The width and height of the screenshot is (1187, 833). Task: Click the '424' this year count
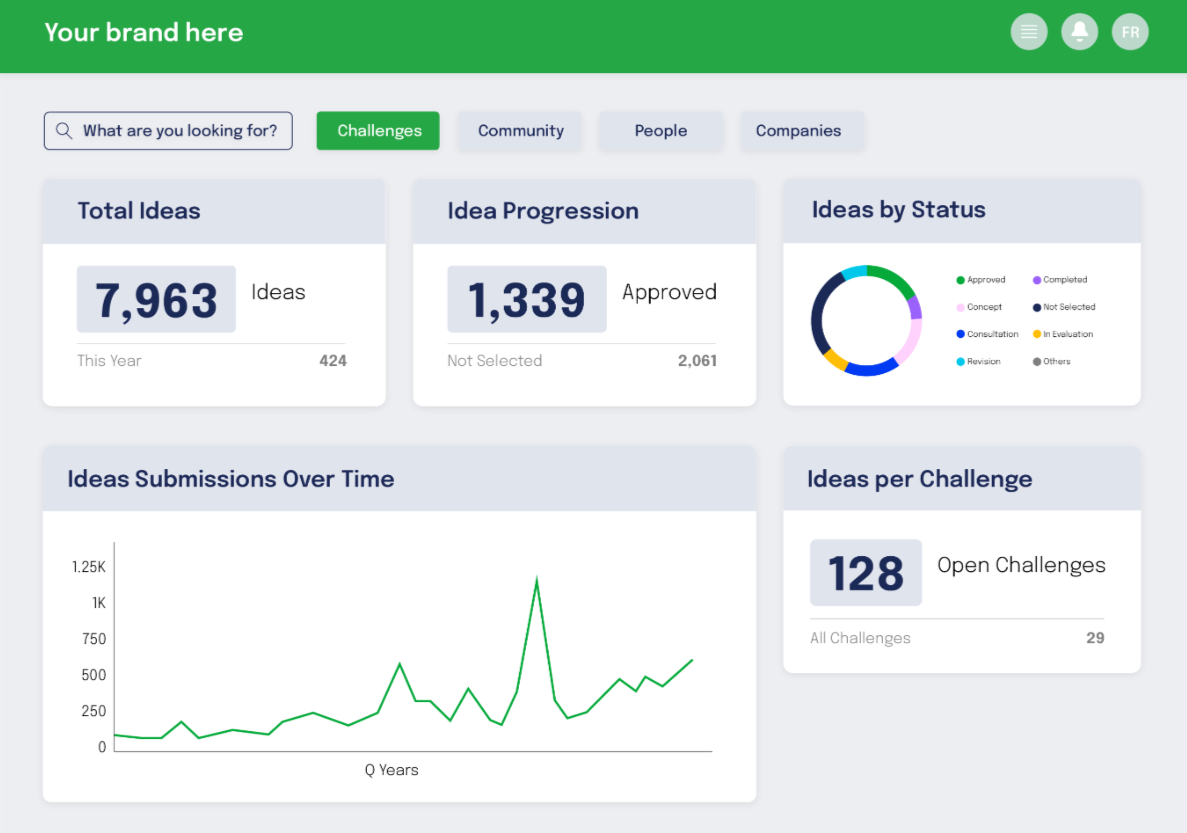tap(333, 361)
